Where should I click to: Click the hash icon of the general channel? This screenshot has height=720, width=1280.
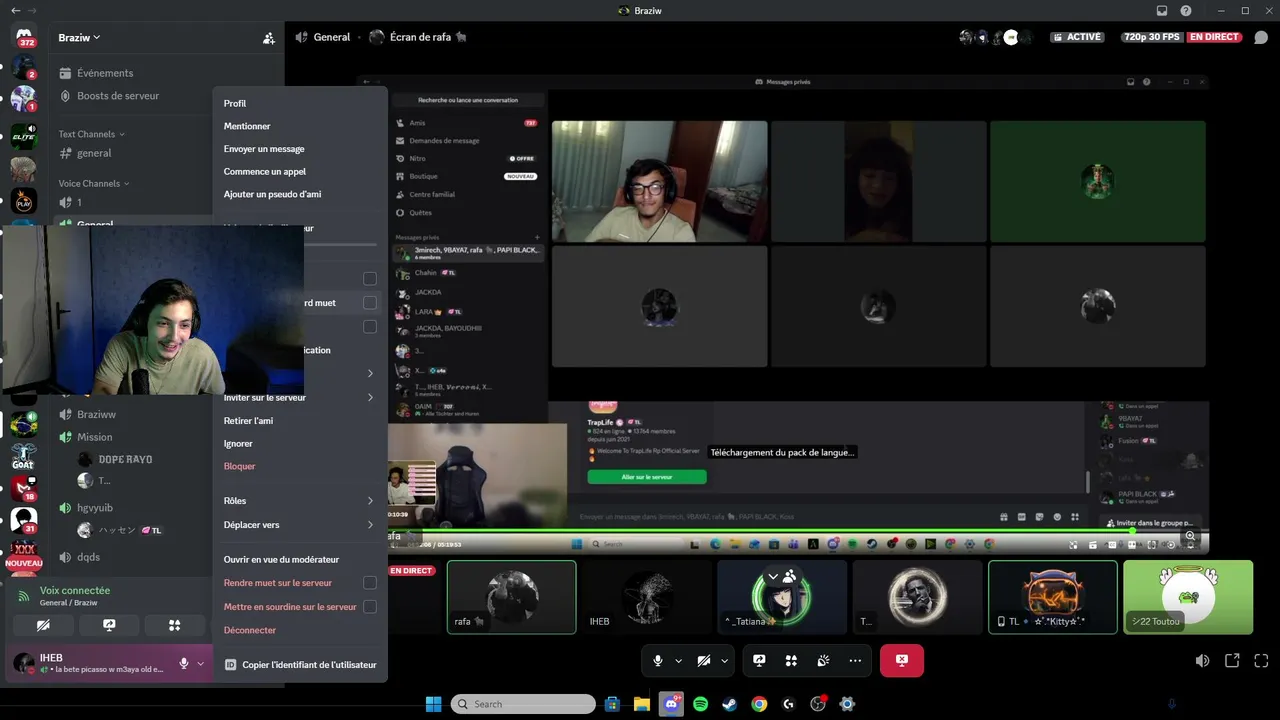[66, 153]
